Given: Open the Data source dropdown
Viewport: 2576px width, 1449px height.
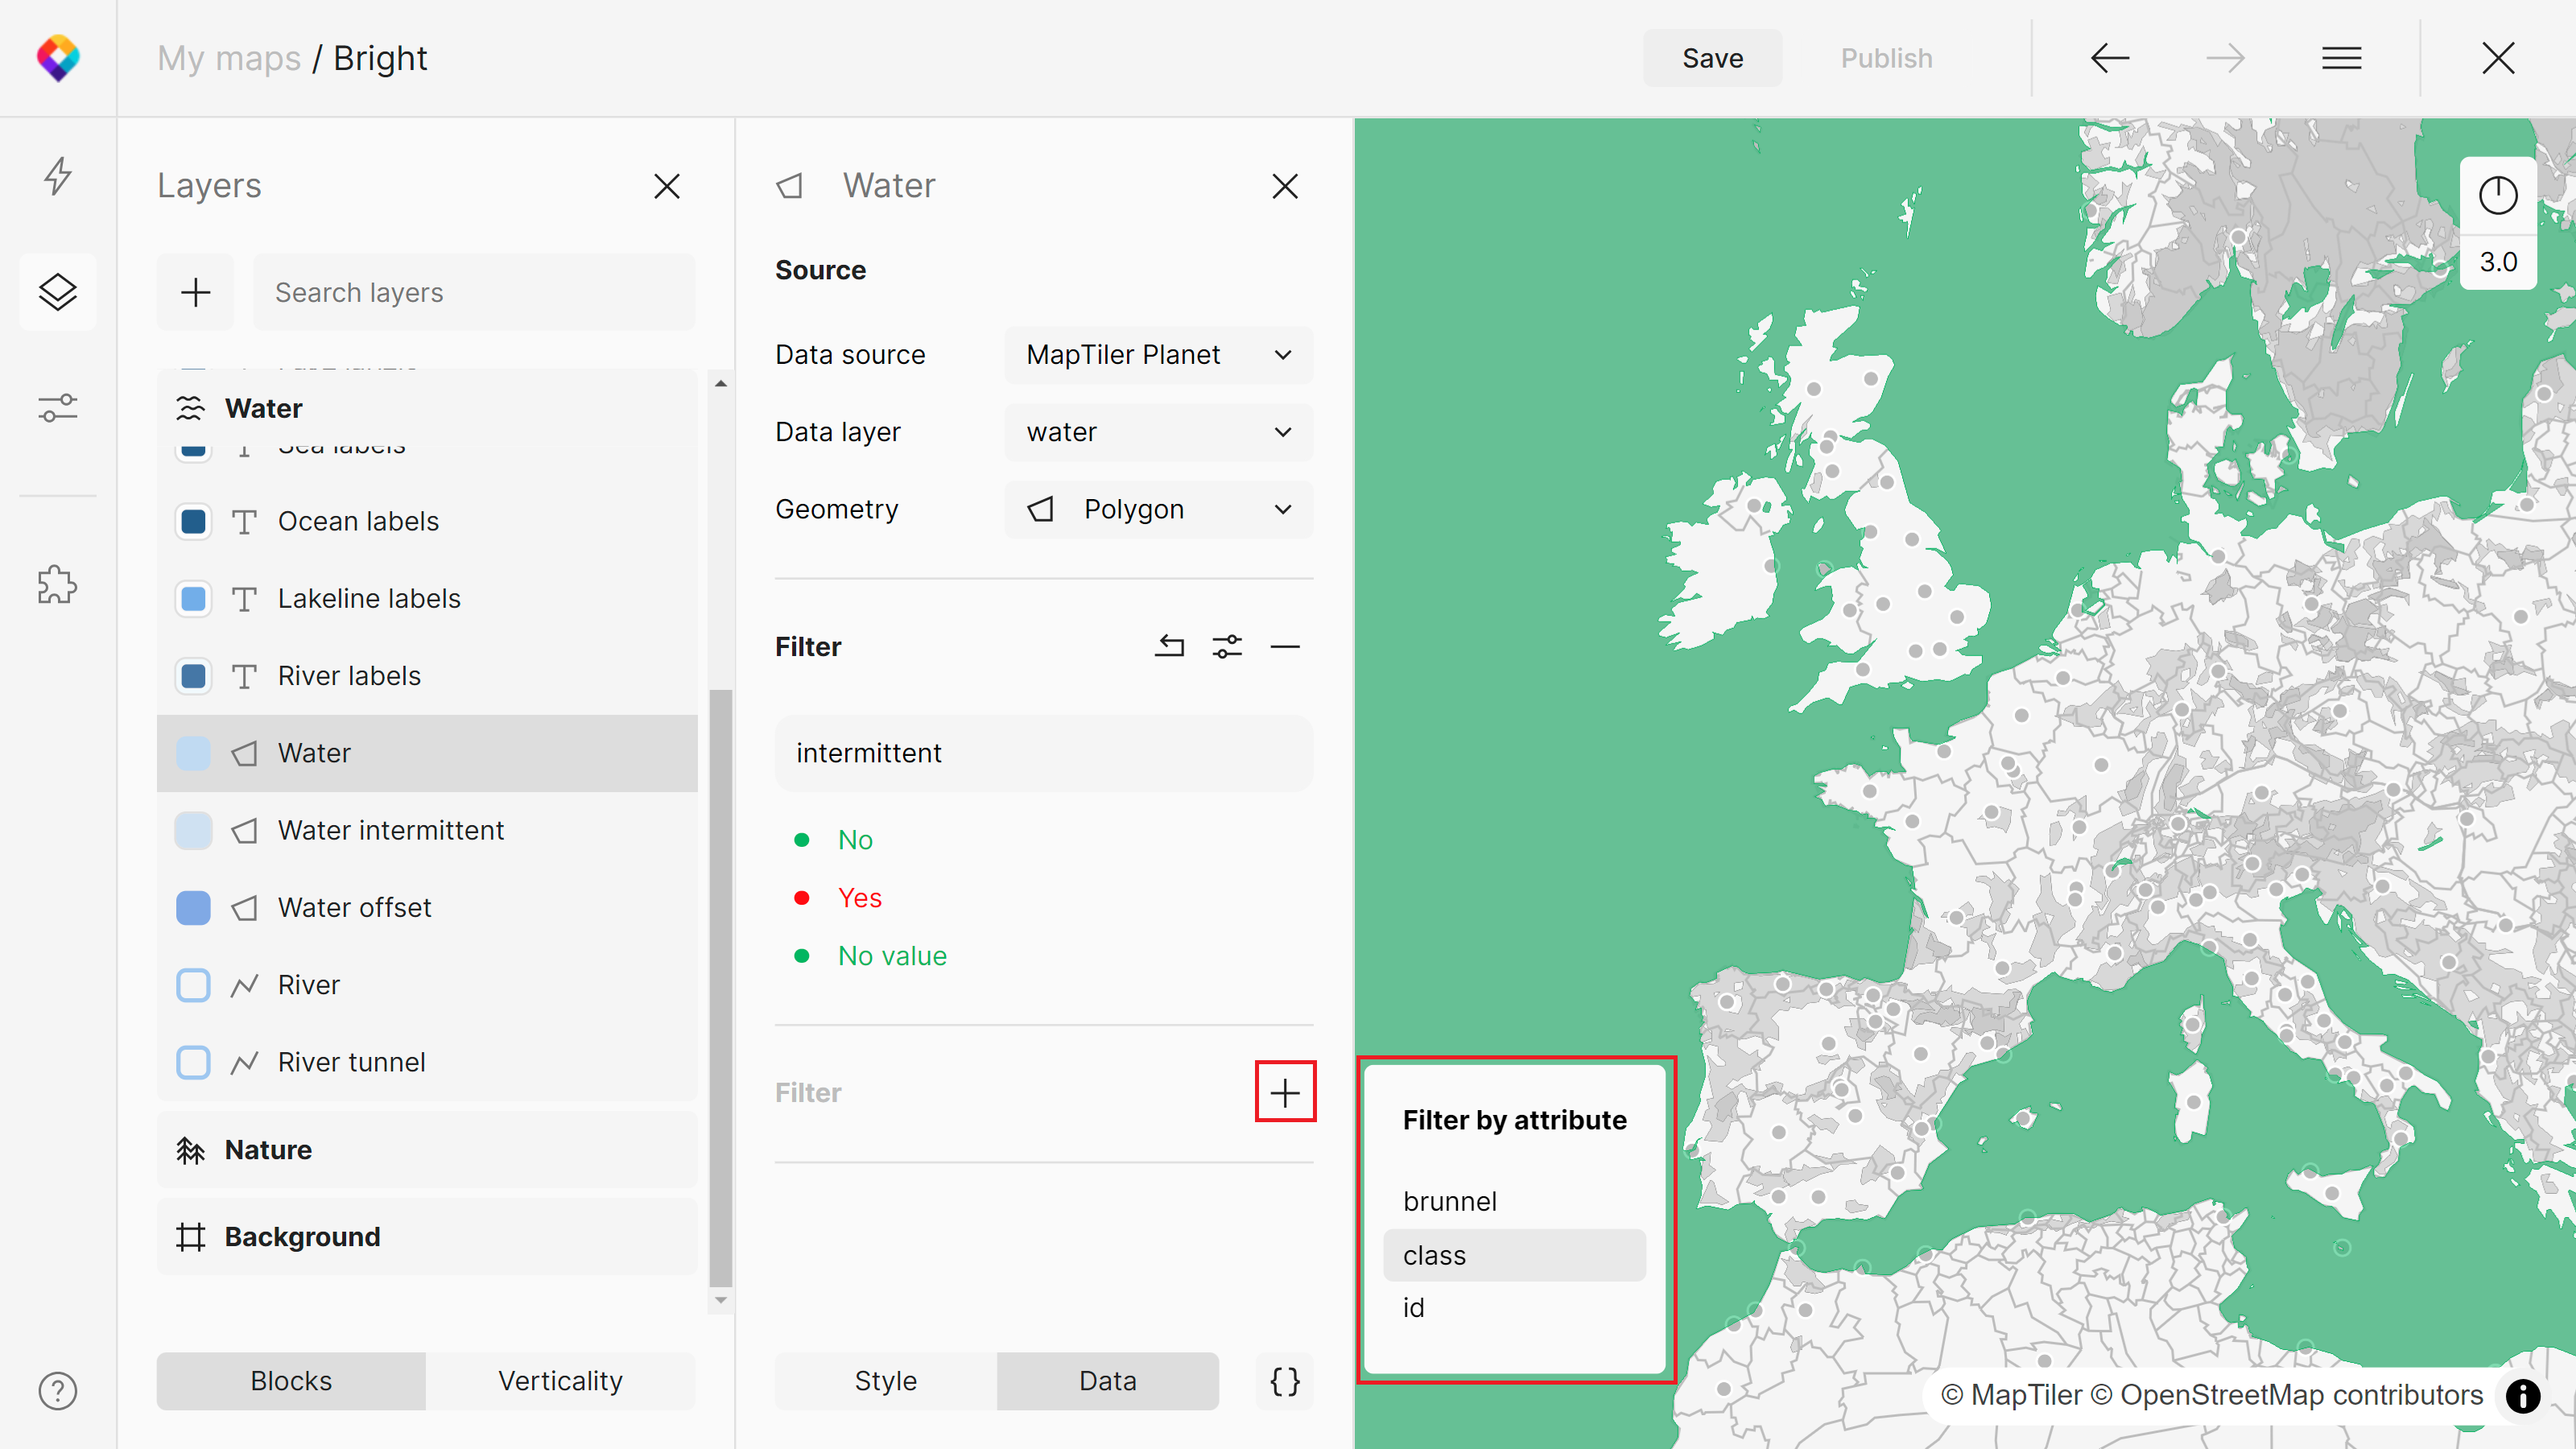Looking at the screenshot, I should 1158,355.
